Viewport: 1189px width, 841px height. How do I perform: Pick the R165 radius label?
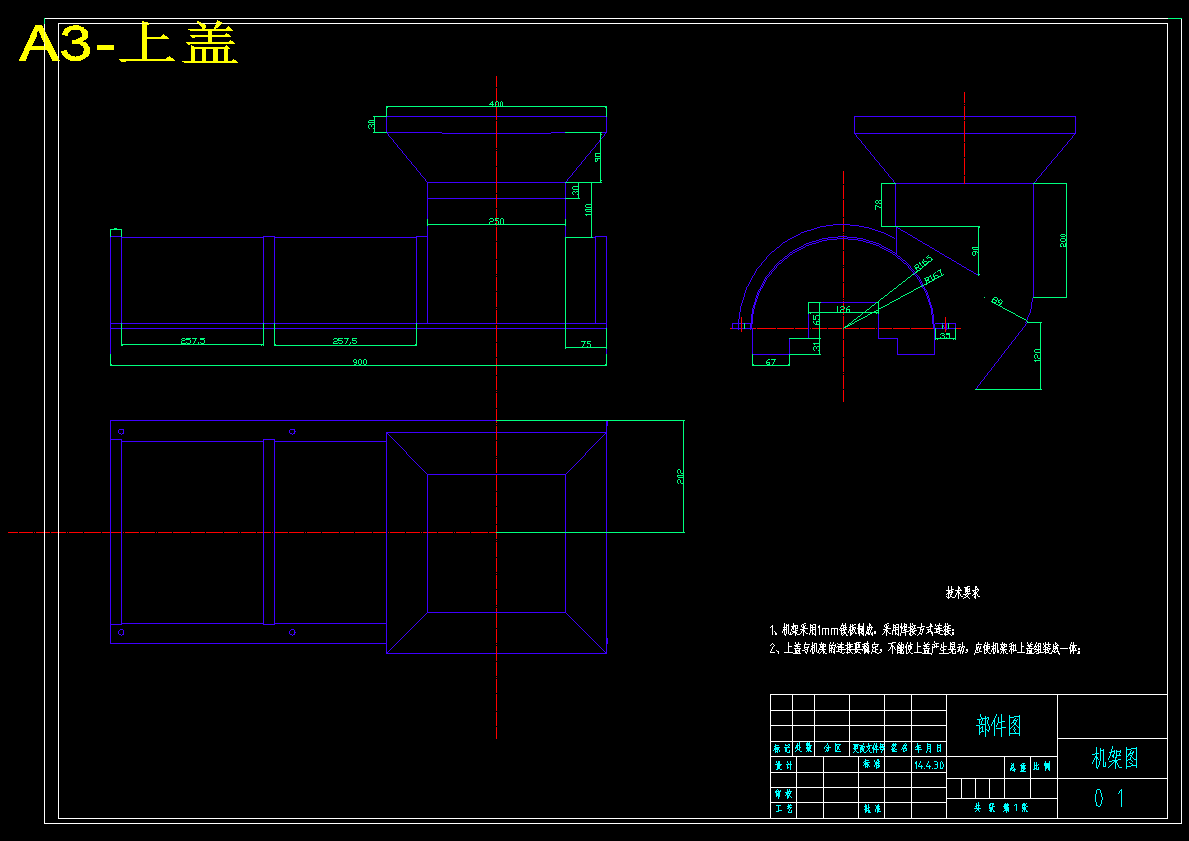(x=922, y=263)
